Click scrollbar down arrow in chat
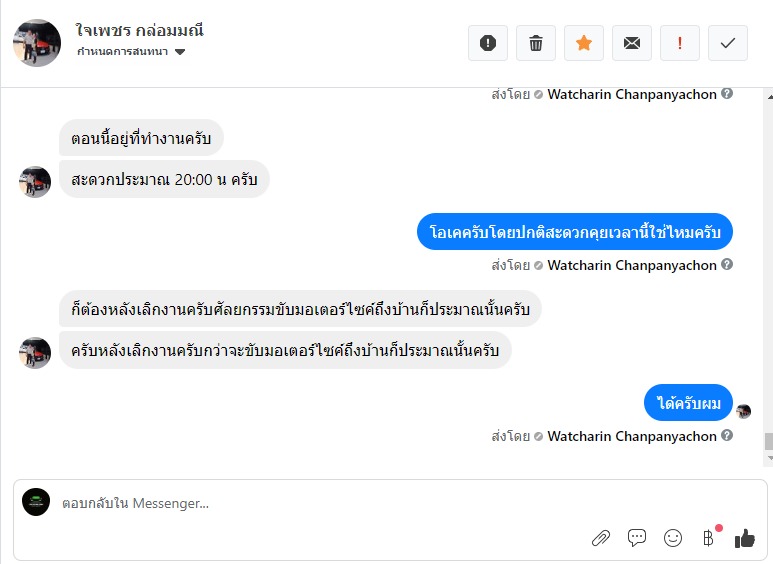Image resolution: width=773 pixels, height=564 pixels. [x=770, y=458]
